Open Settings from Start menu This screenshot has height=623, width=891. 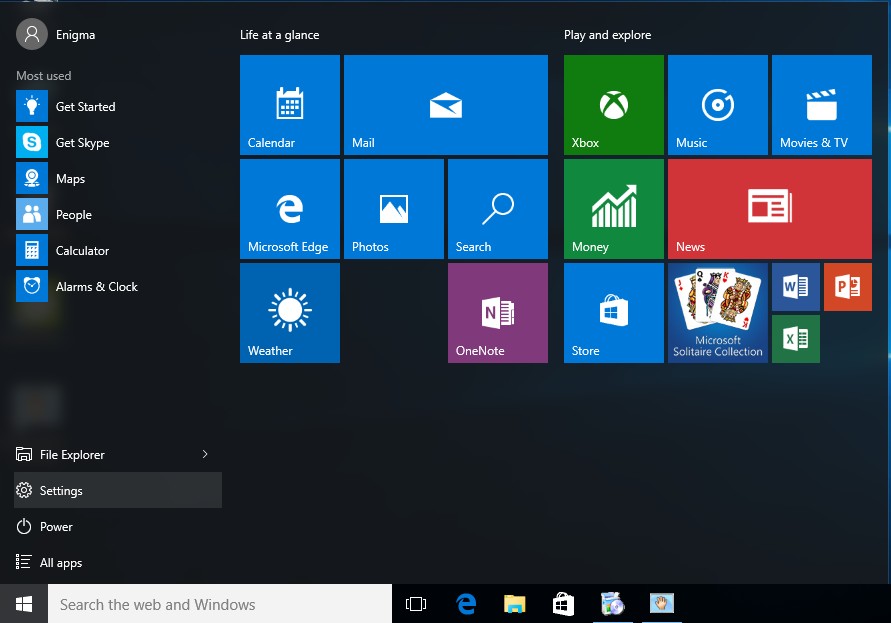(x=118, y=490)
